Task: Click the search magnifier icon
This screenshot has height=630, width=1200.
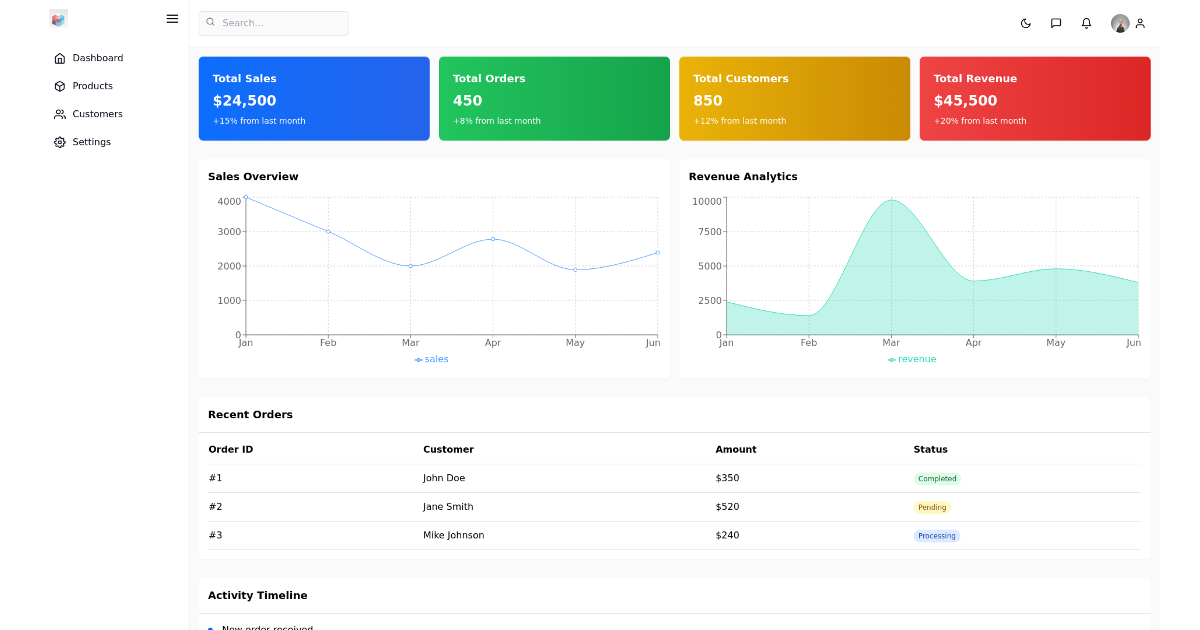Action: coord(210,22)
